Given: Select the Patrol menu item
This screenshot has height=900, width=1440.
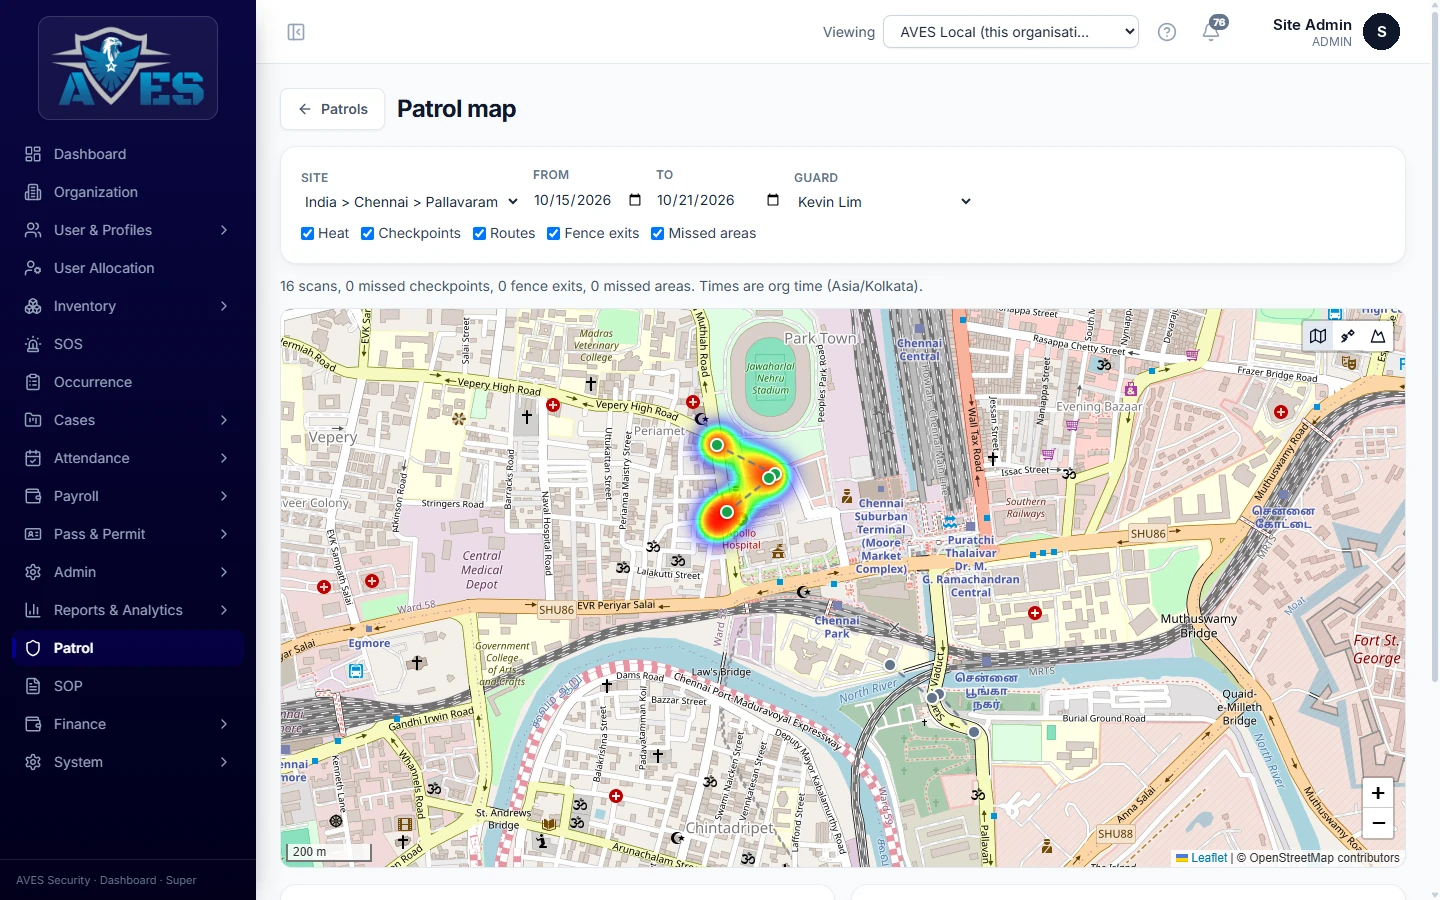Looking at the screenshot, I should [128, 648].
